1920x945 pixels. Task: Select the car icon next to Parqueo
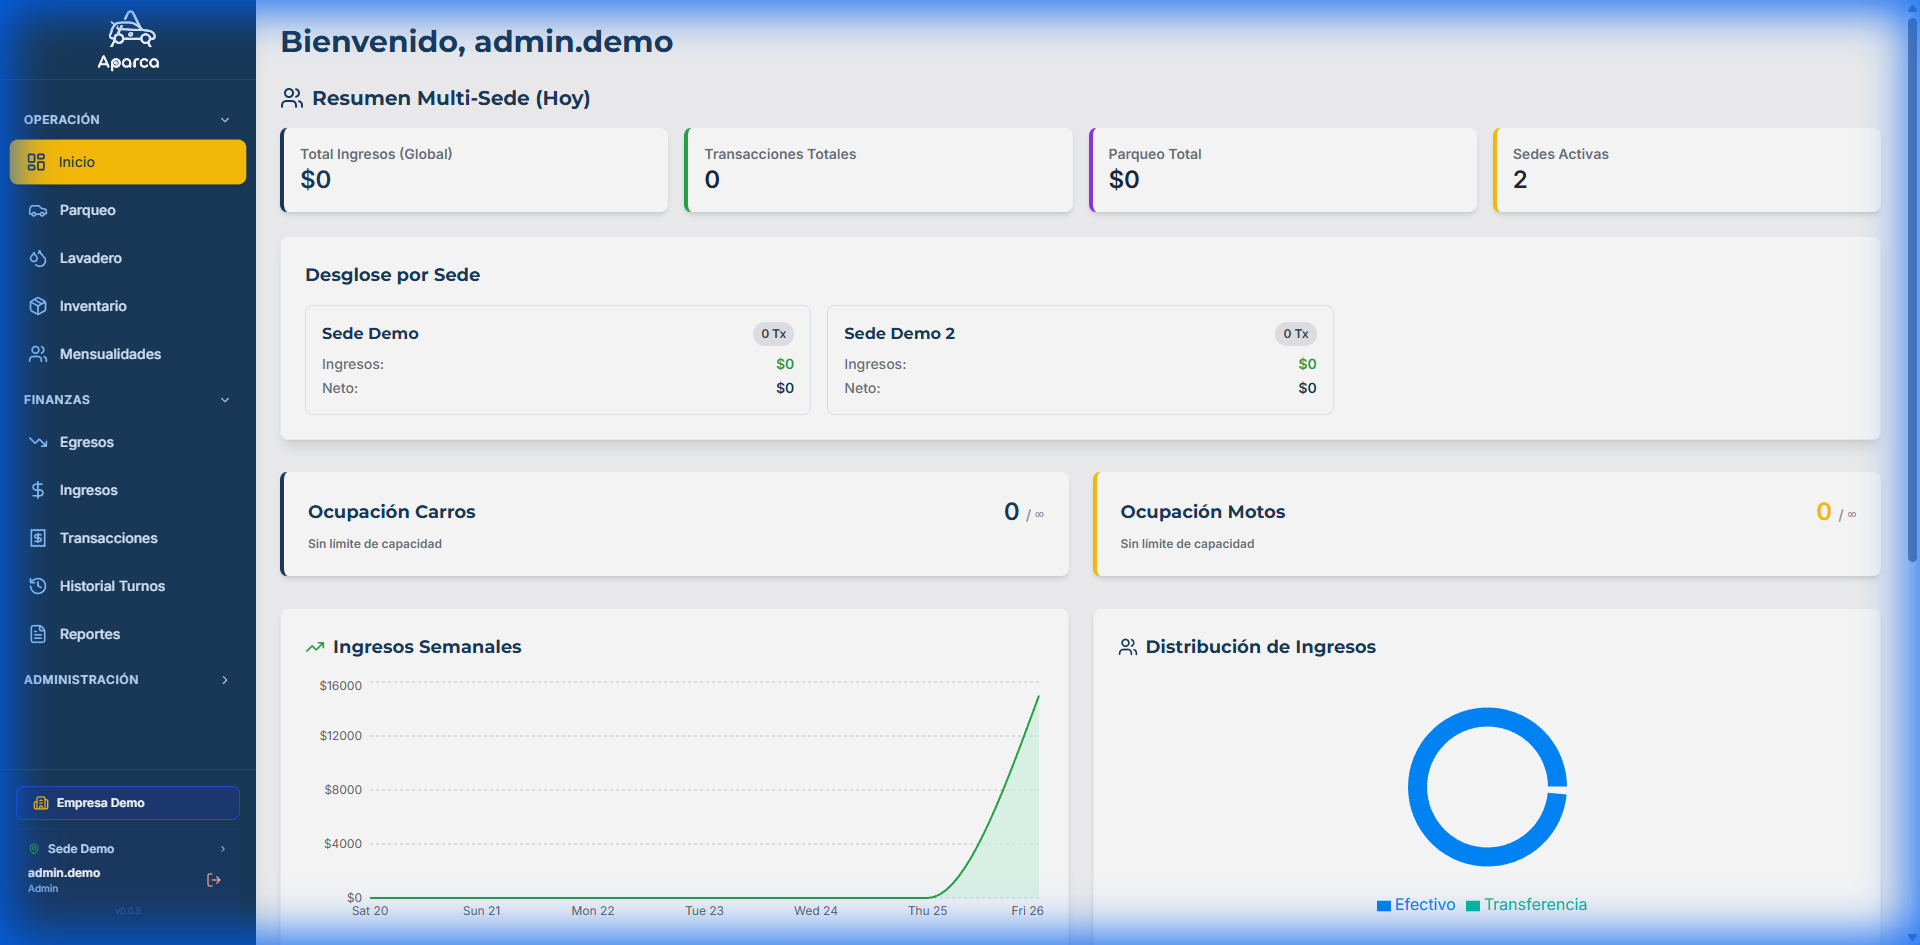coord(37,210)
